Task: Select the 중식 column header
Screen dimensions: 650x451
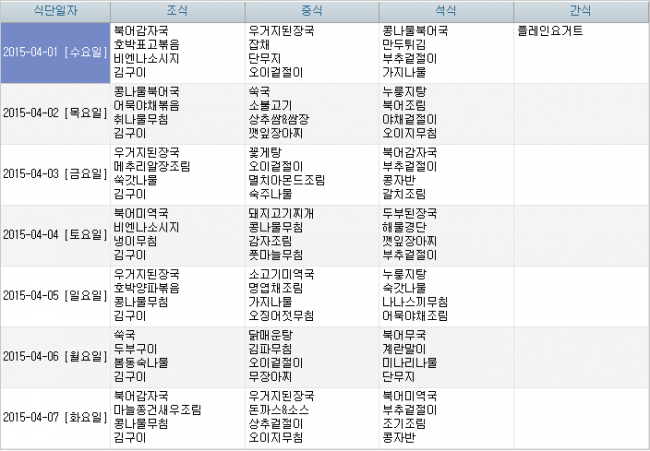Action: (x=311, y=11)
